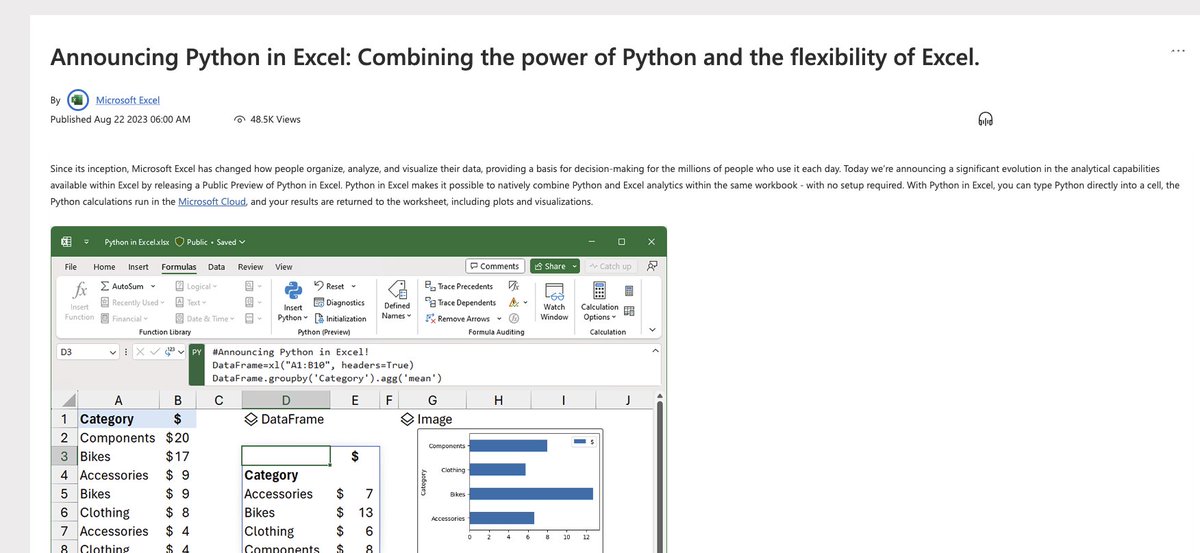Click the Text functions icon
Screen dimensions: 1200x553
tap(179, 303)
